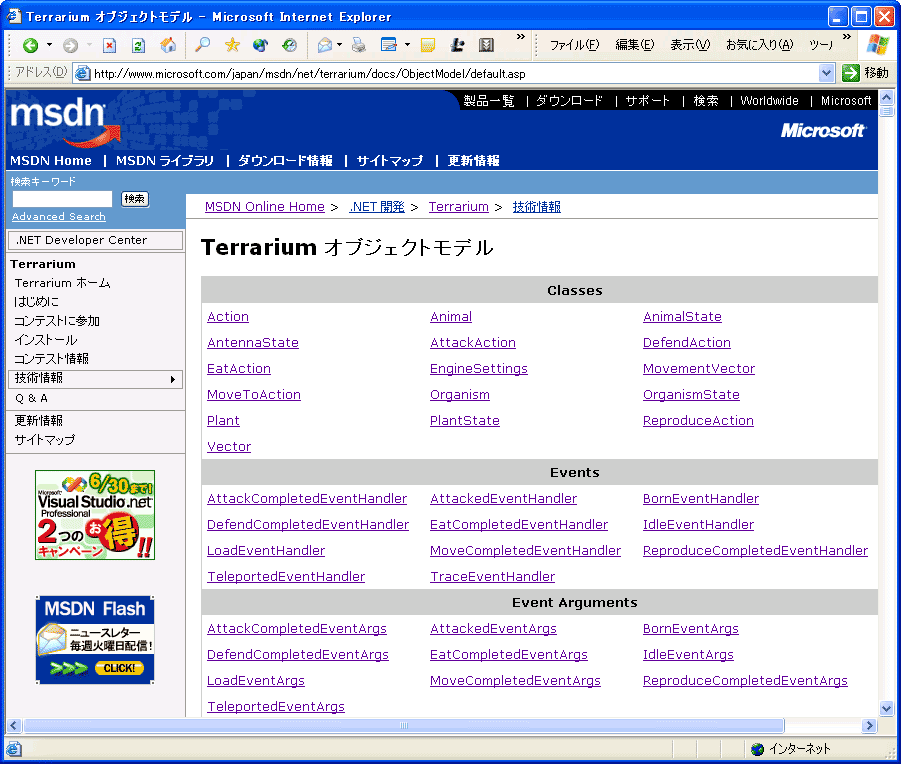Click the last gray toolbar icon

(x=486, y=45)
